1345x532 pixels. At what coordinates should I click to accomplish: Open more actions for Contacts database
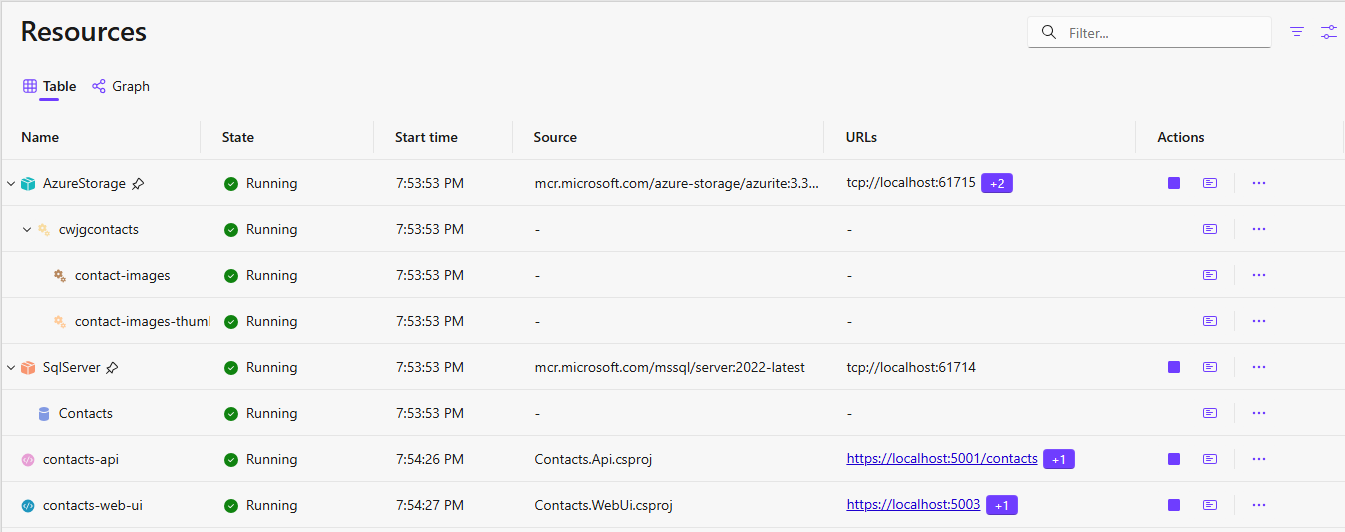pos(1259,413)
